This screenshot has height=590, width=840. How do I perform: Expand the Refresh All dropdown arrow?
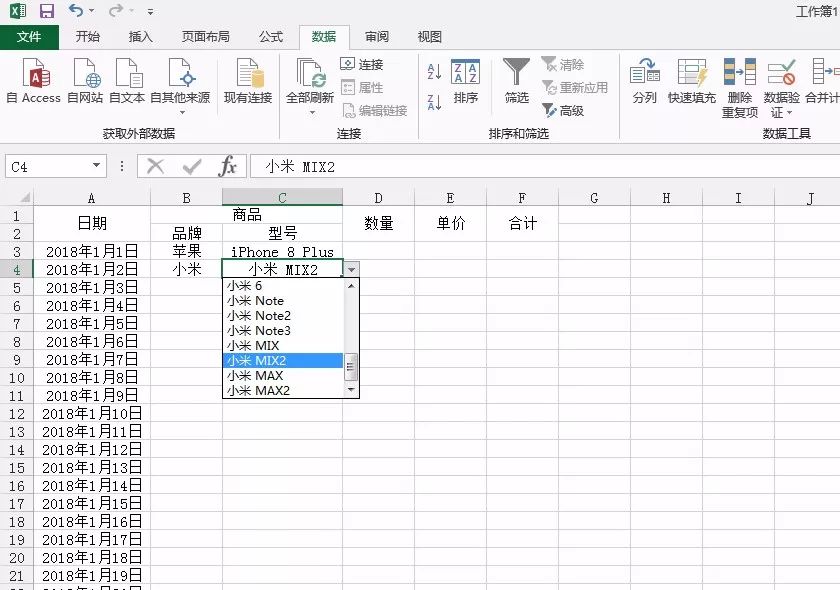[x=312, y=113]
